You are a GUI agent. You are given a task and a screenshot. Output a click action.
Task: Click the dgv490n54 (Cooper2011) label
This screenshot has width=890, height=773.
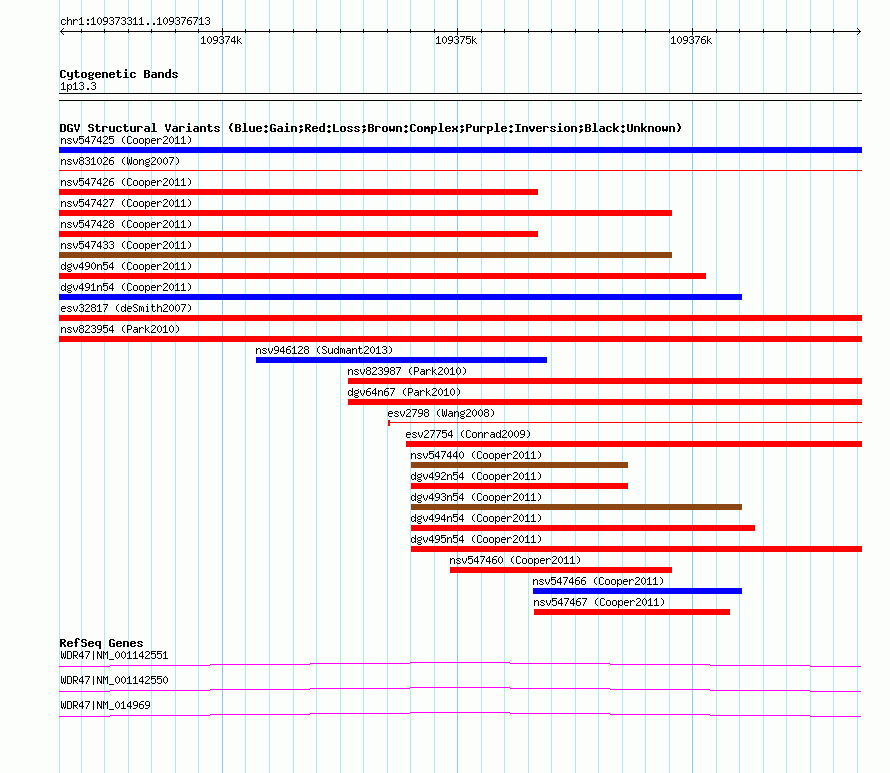point(126,266)
